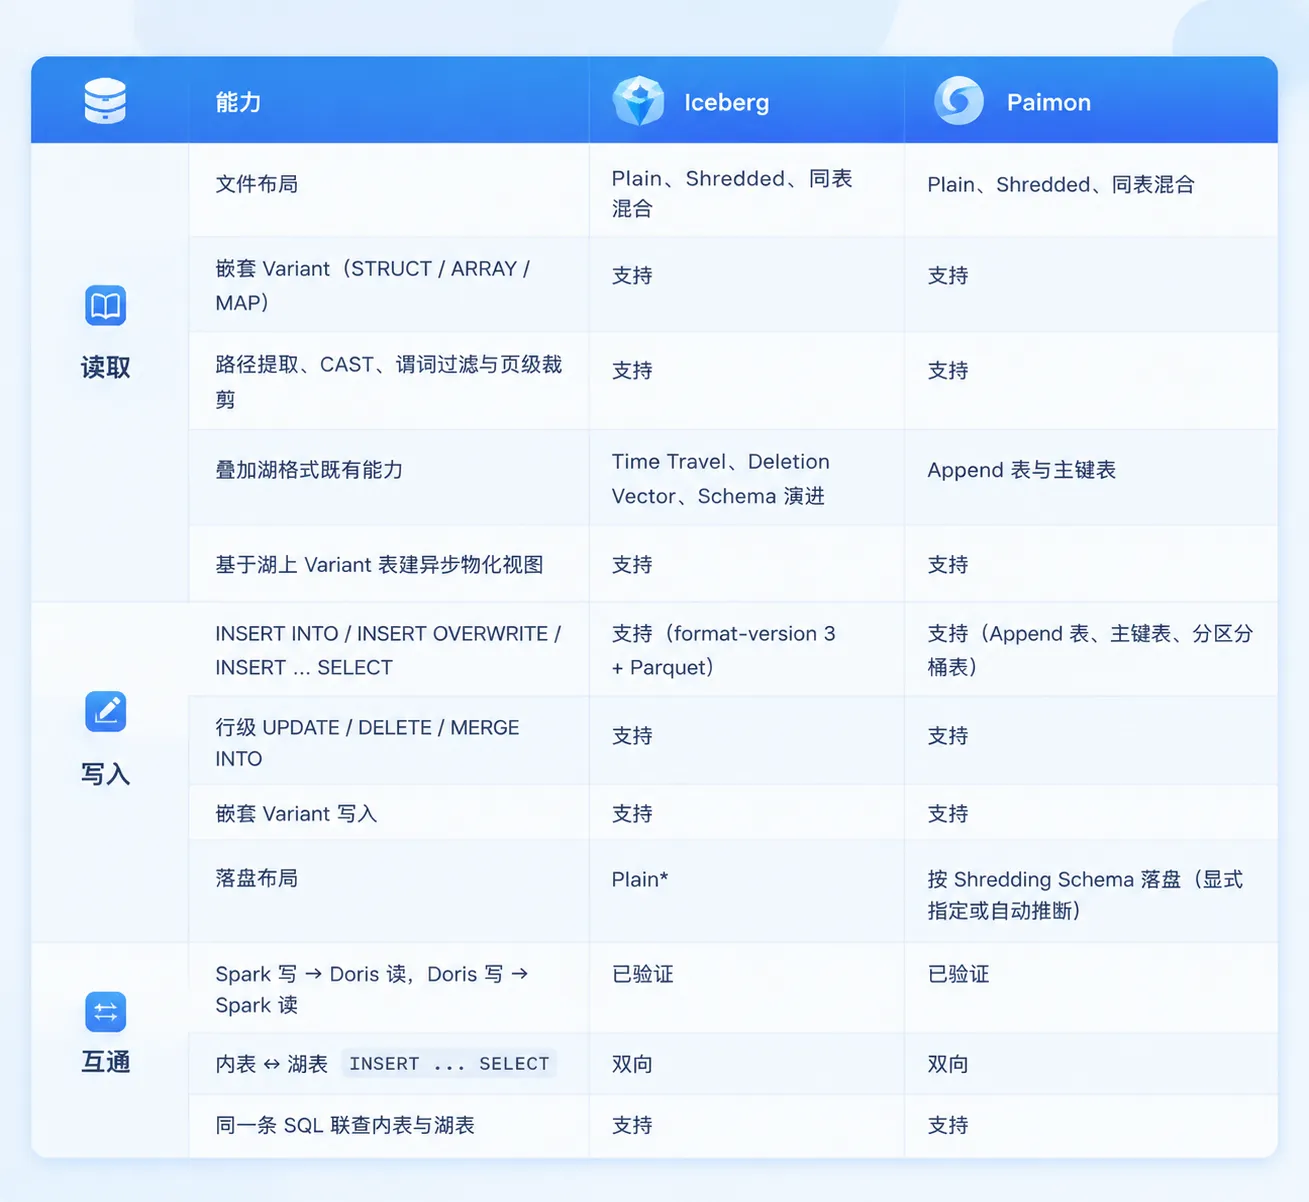Select 同一条 SQL 联查内表与湖表 label
Image resolution: width=1309 pixels, height=1202 pixels.
(345, 1125)
